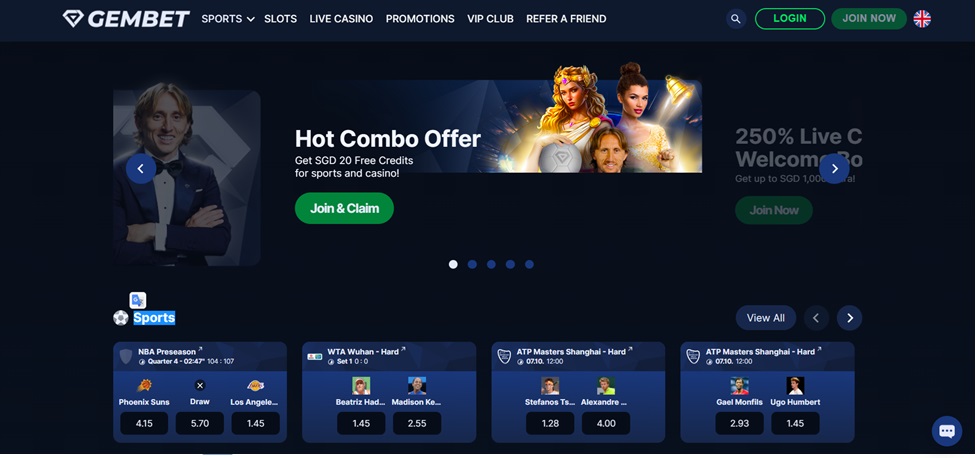Click the banner previous arrow
Image resolution: width=980 pixels, height=458 pixels.
coord(141,169)
